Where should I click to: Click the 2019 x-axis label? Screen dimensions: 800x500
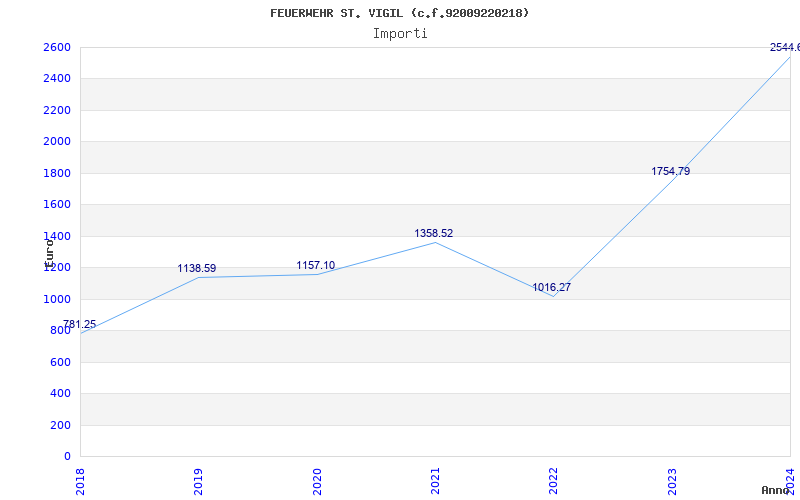198,482
